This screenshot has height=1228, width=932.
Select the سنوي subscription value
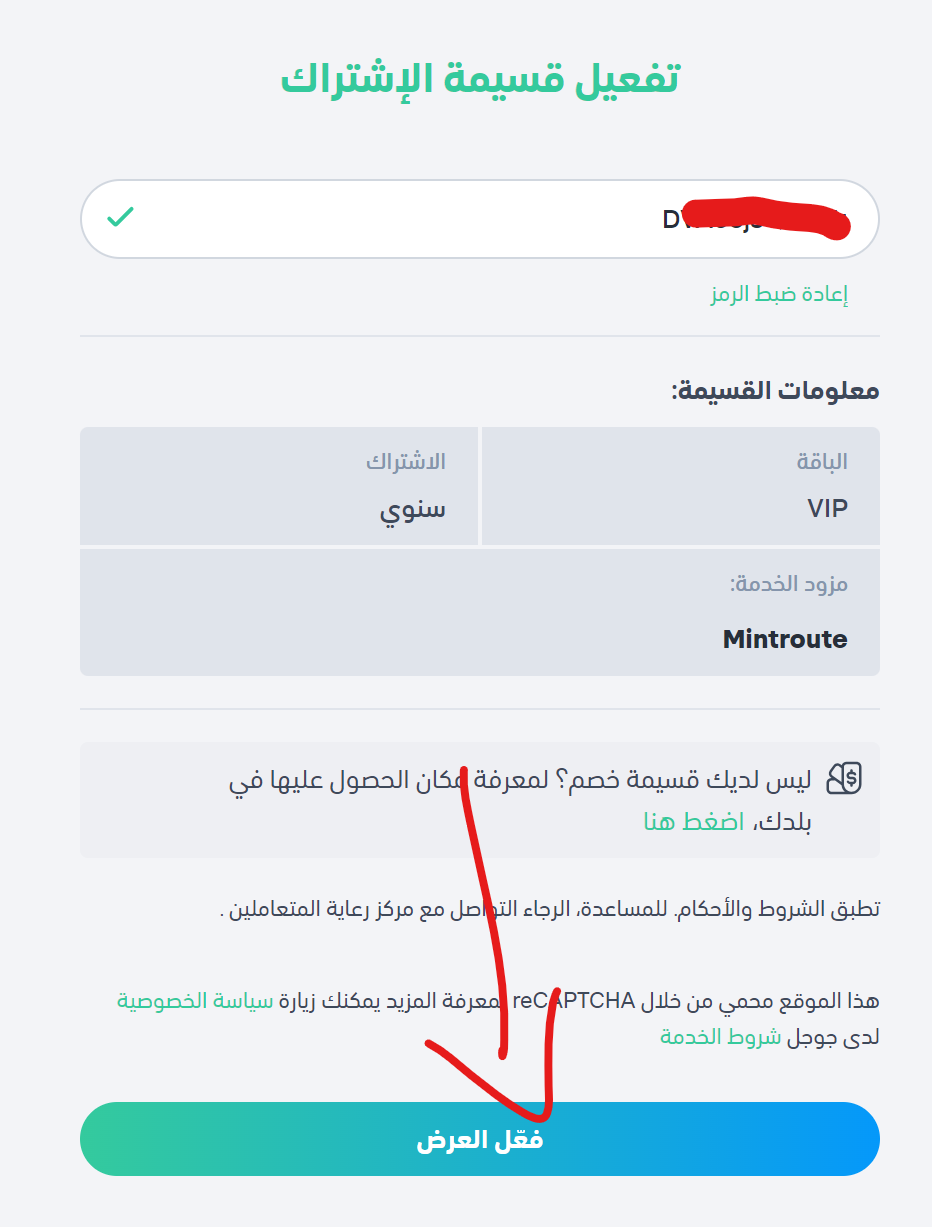[x=412, y=510]
